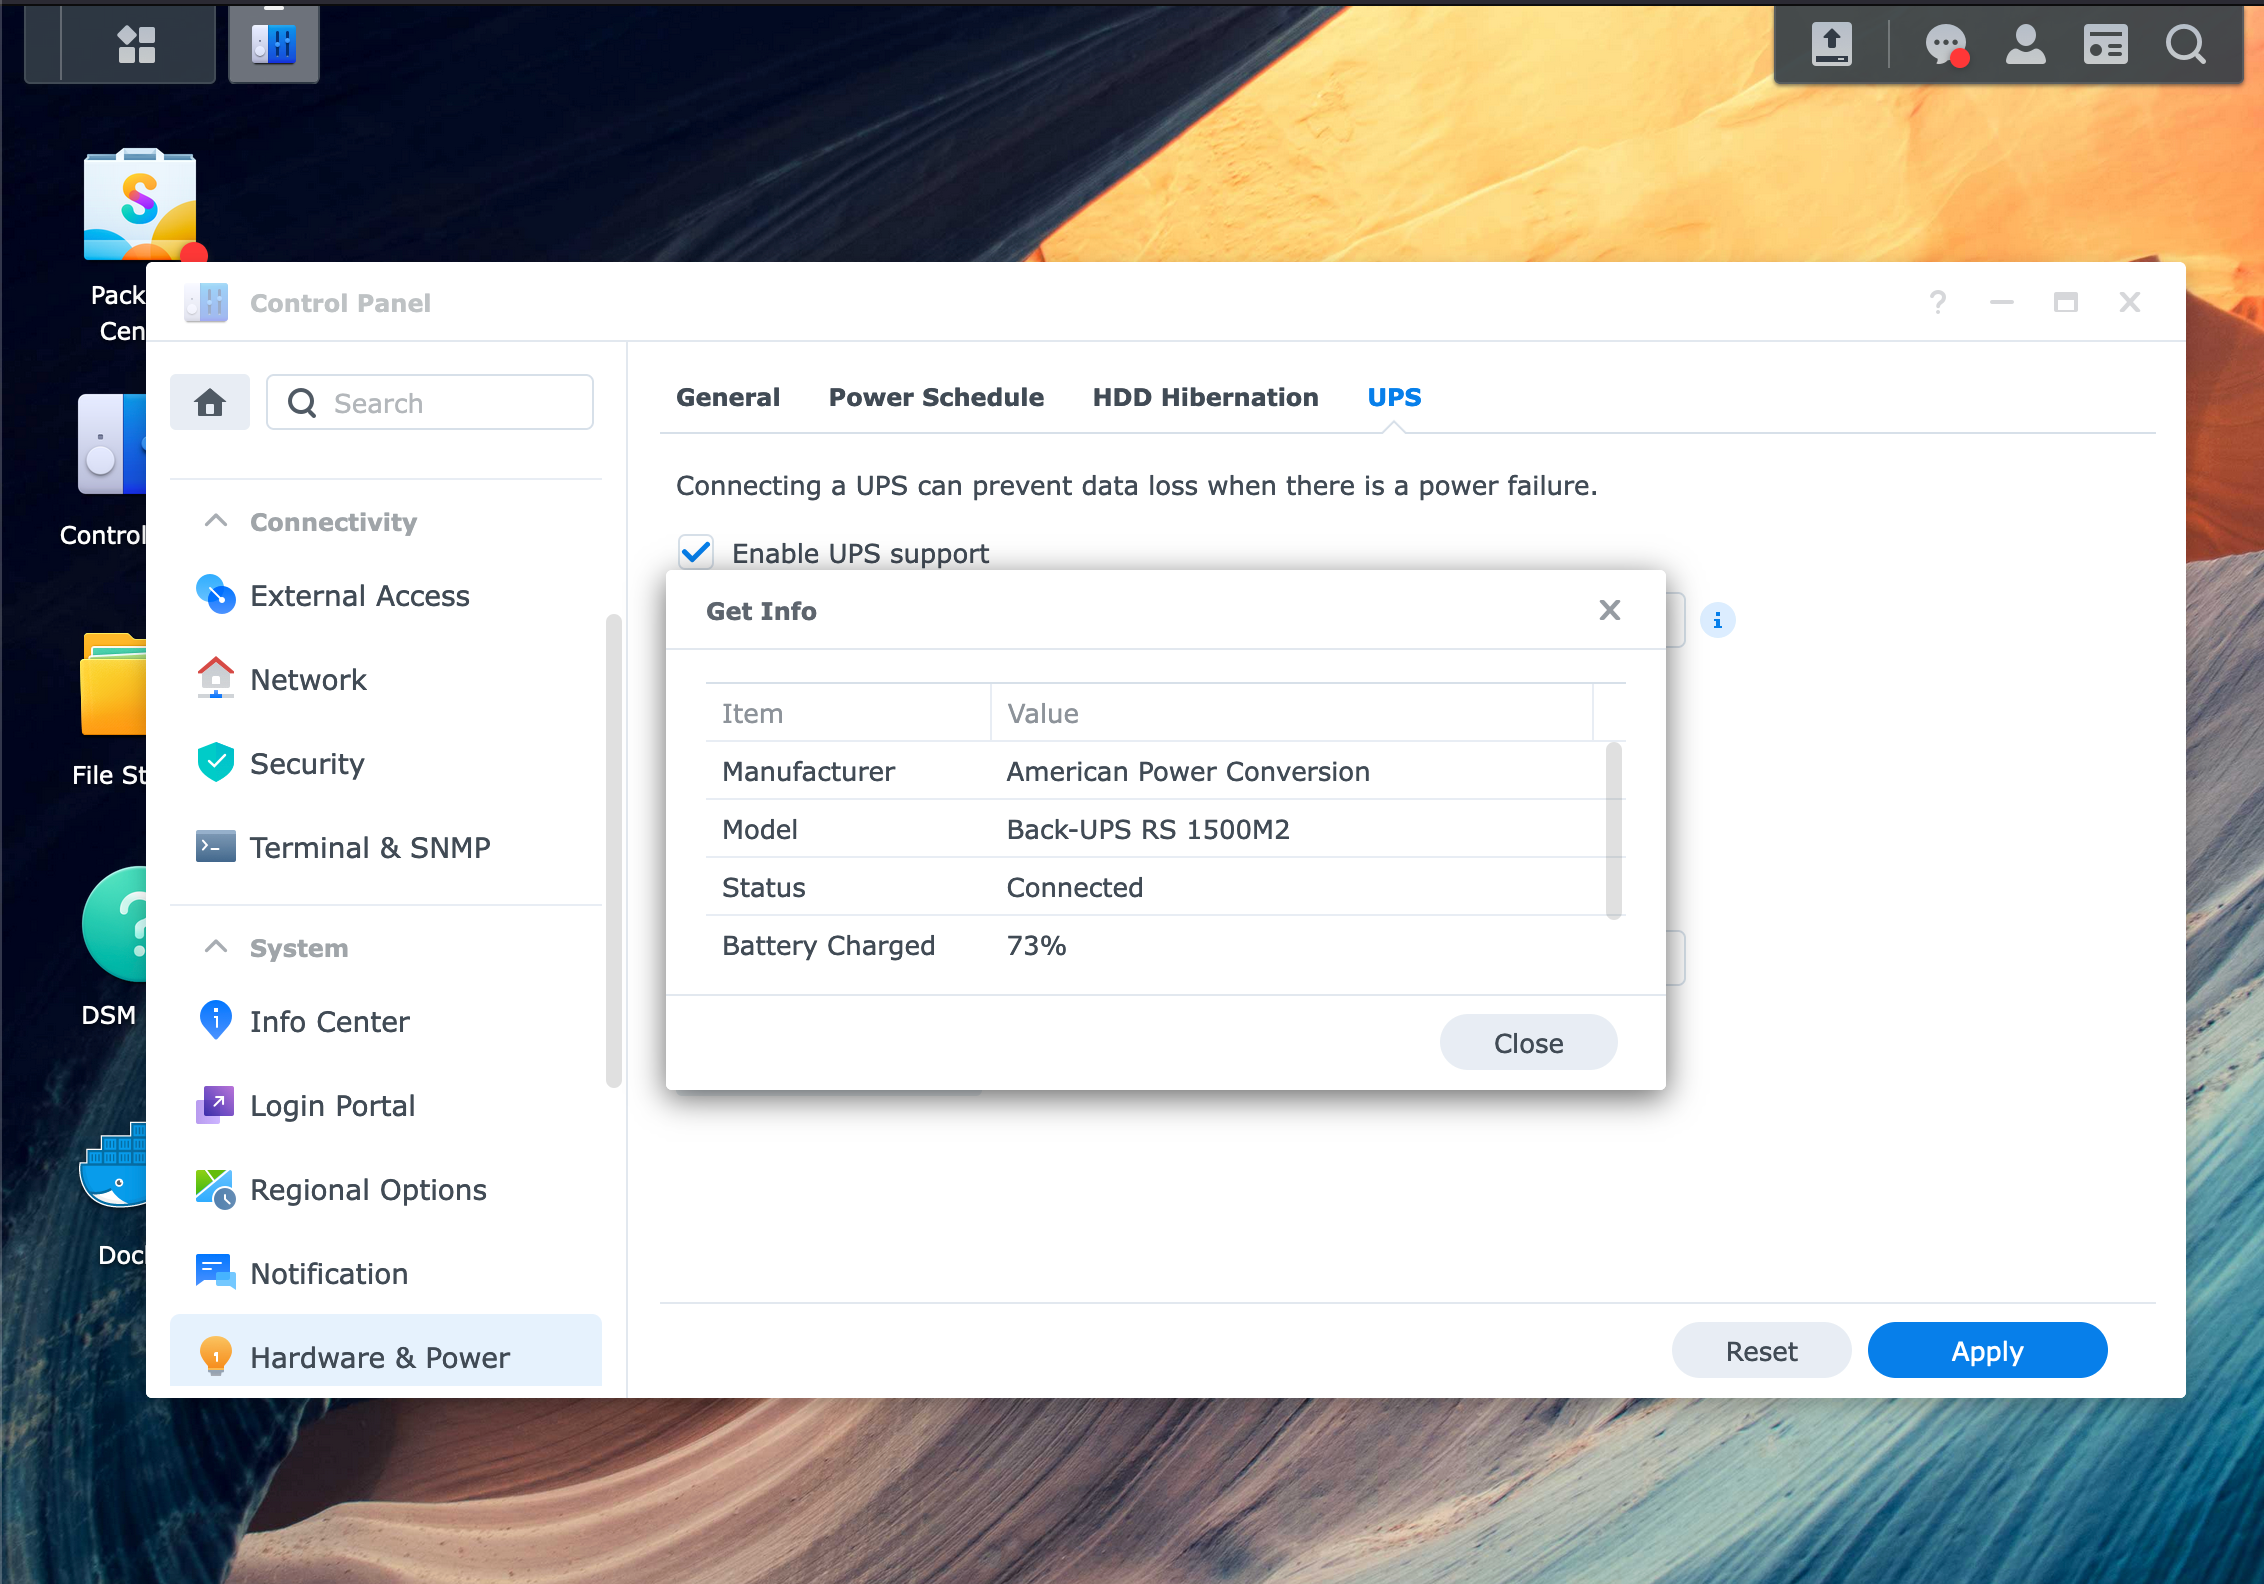Viewport: 2264px width, 1584px height.
Task: Enable UPS support for power failure protection
Action: (x=700, y=552)
